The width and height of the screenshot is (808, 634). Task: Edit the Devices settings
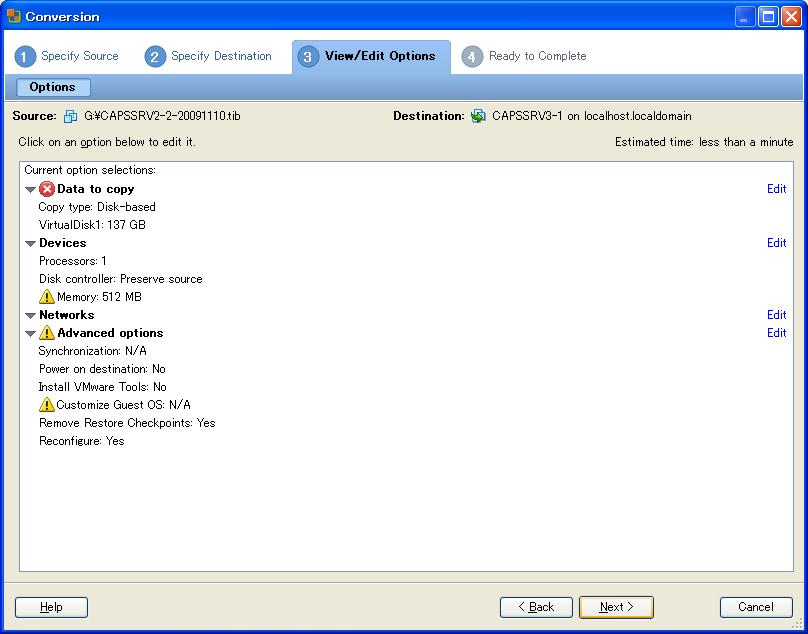pyautogui.click(x=777, y=243)
